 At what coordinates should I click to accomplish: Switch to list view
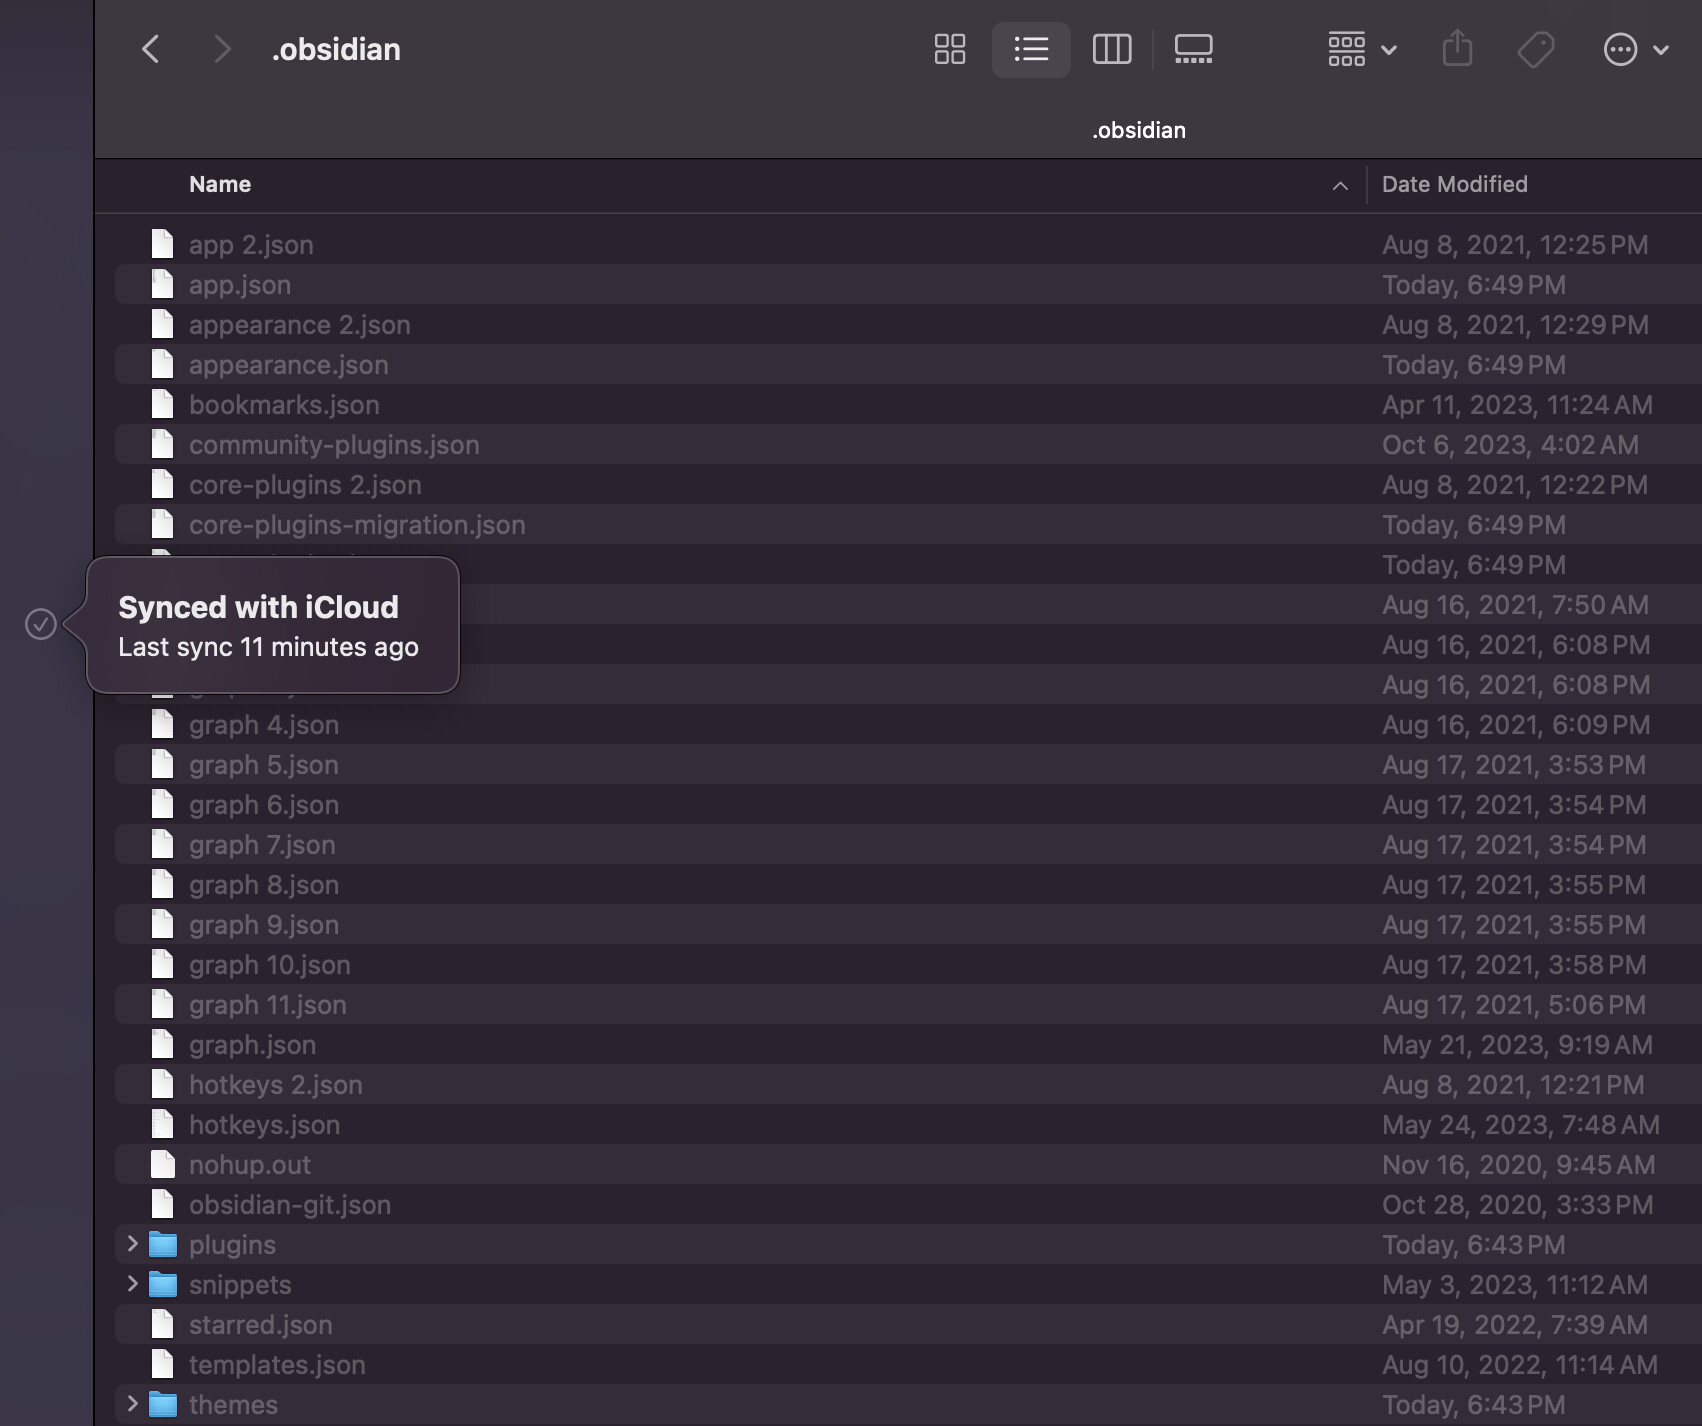click(x=1031, y=49)
